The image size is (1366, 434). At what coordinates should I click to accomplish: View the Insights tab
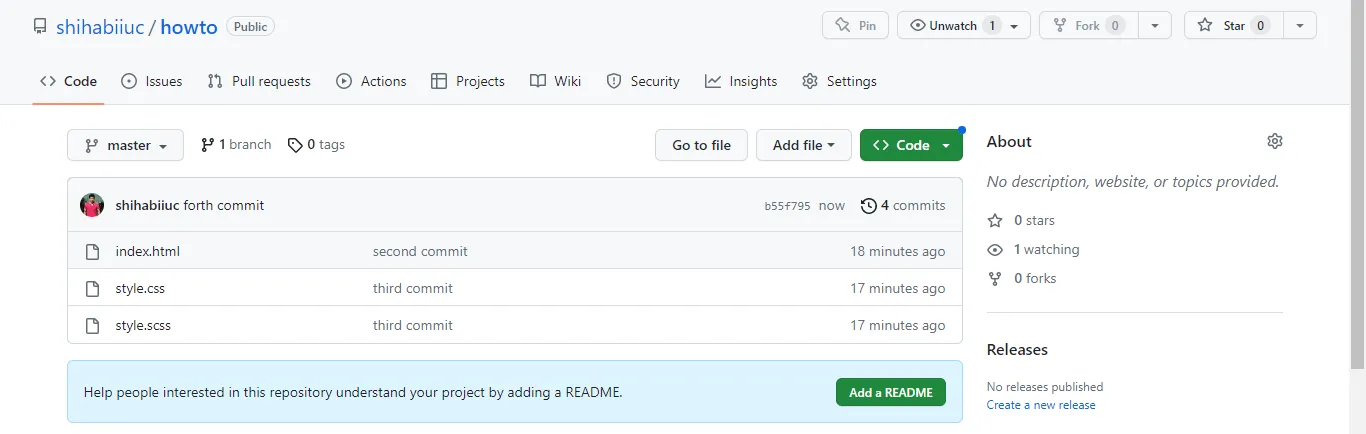click(x=741, y=81)
